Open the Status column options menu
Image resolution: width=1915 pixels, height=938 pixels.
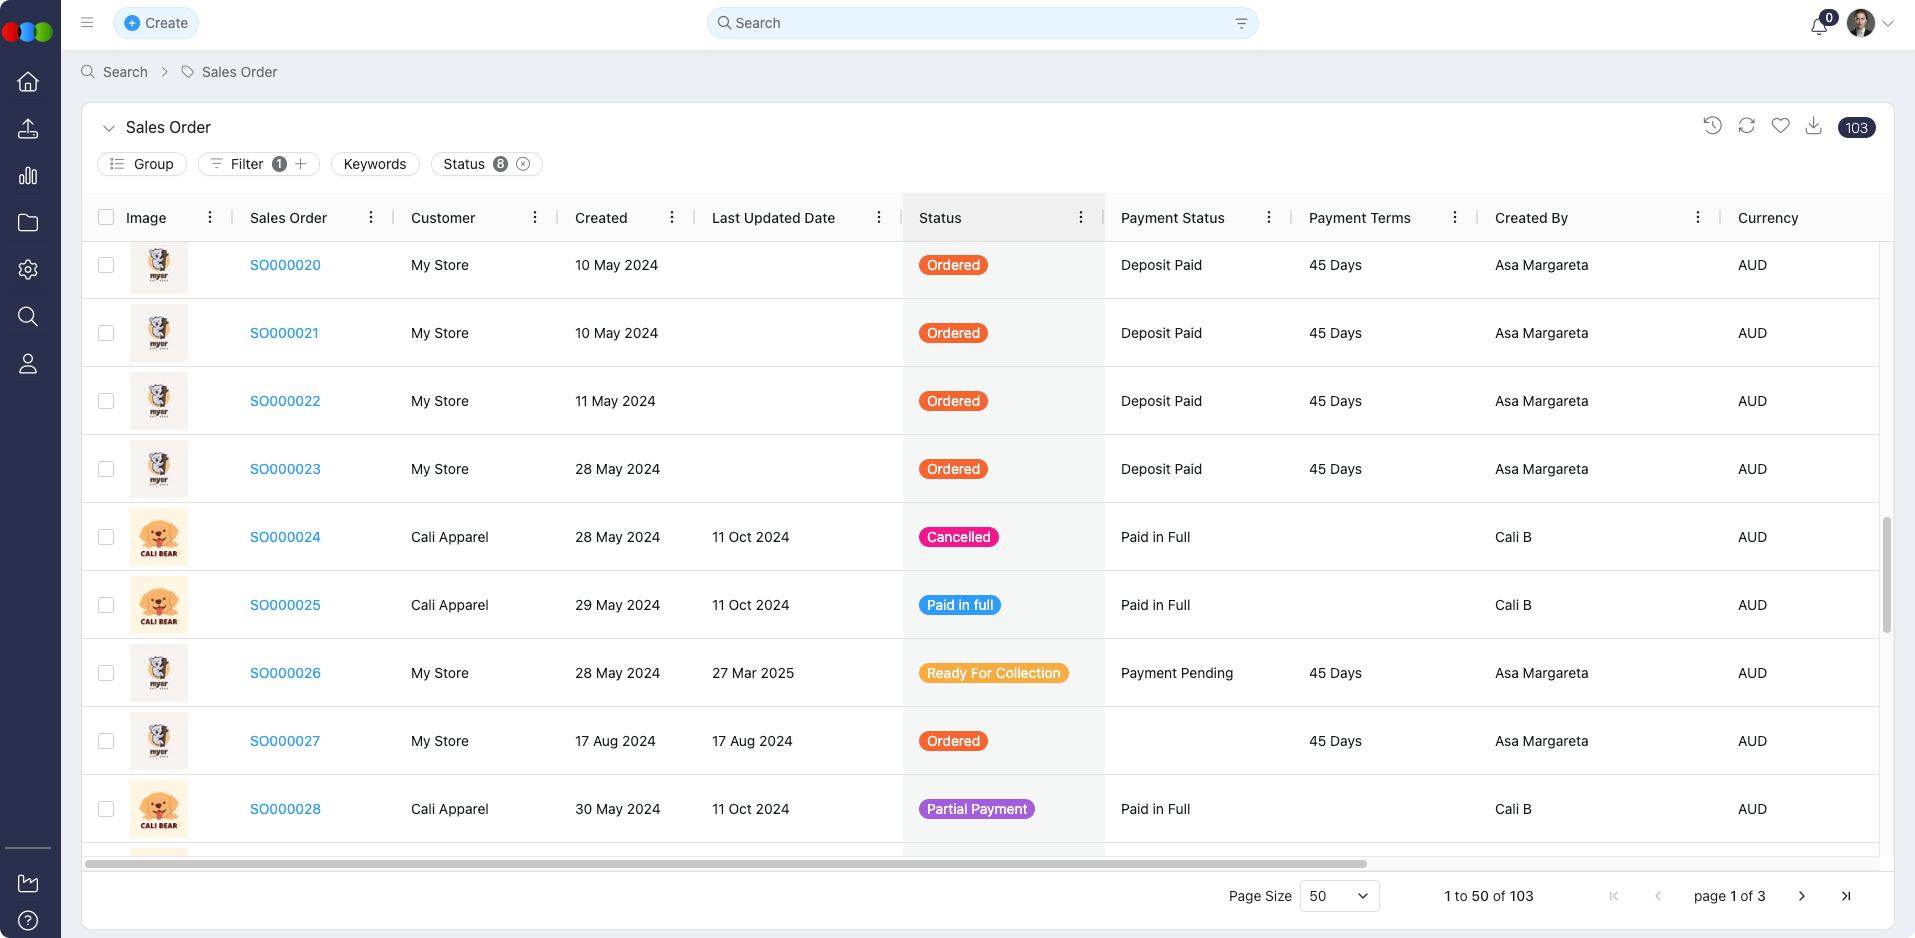(x=1081, y=218)
